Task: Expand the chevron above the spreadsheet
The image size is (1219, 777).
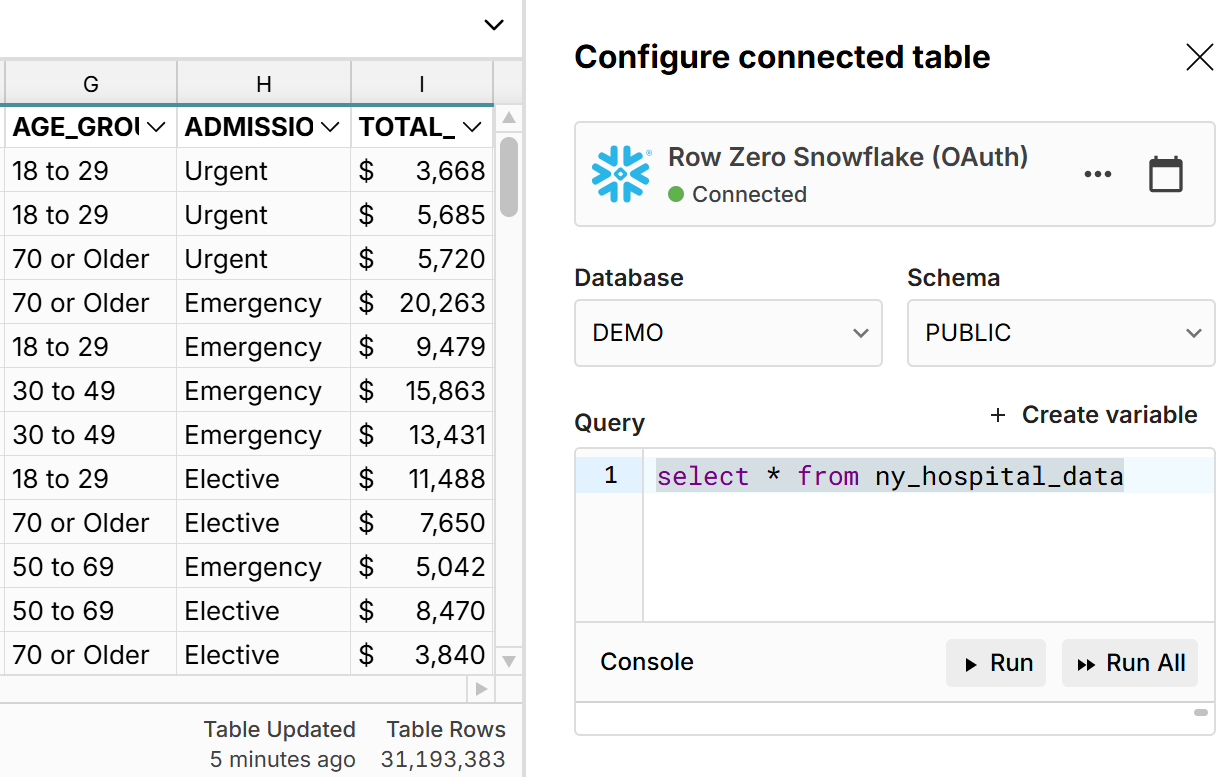Action: tap(494, 25)
